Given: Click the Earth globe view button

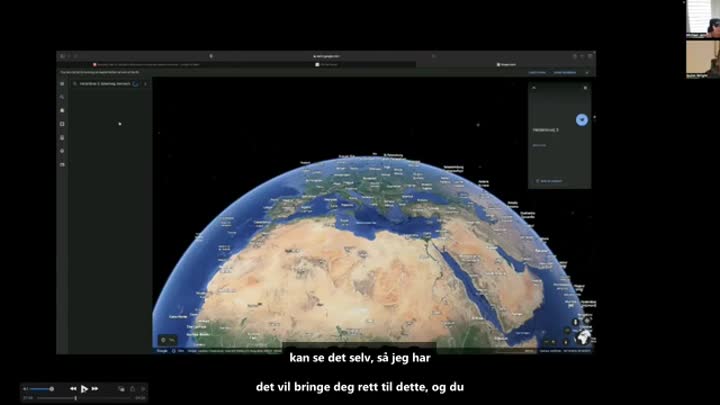Looking at the screenshot, I should tap(584, 338).
